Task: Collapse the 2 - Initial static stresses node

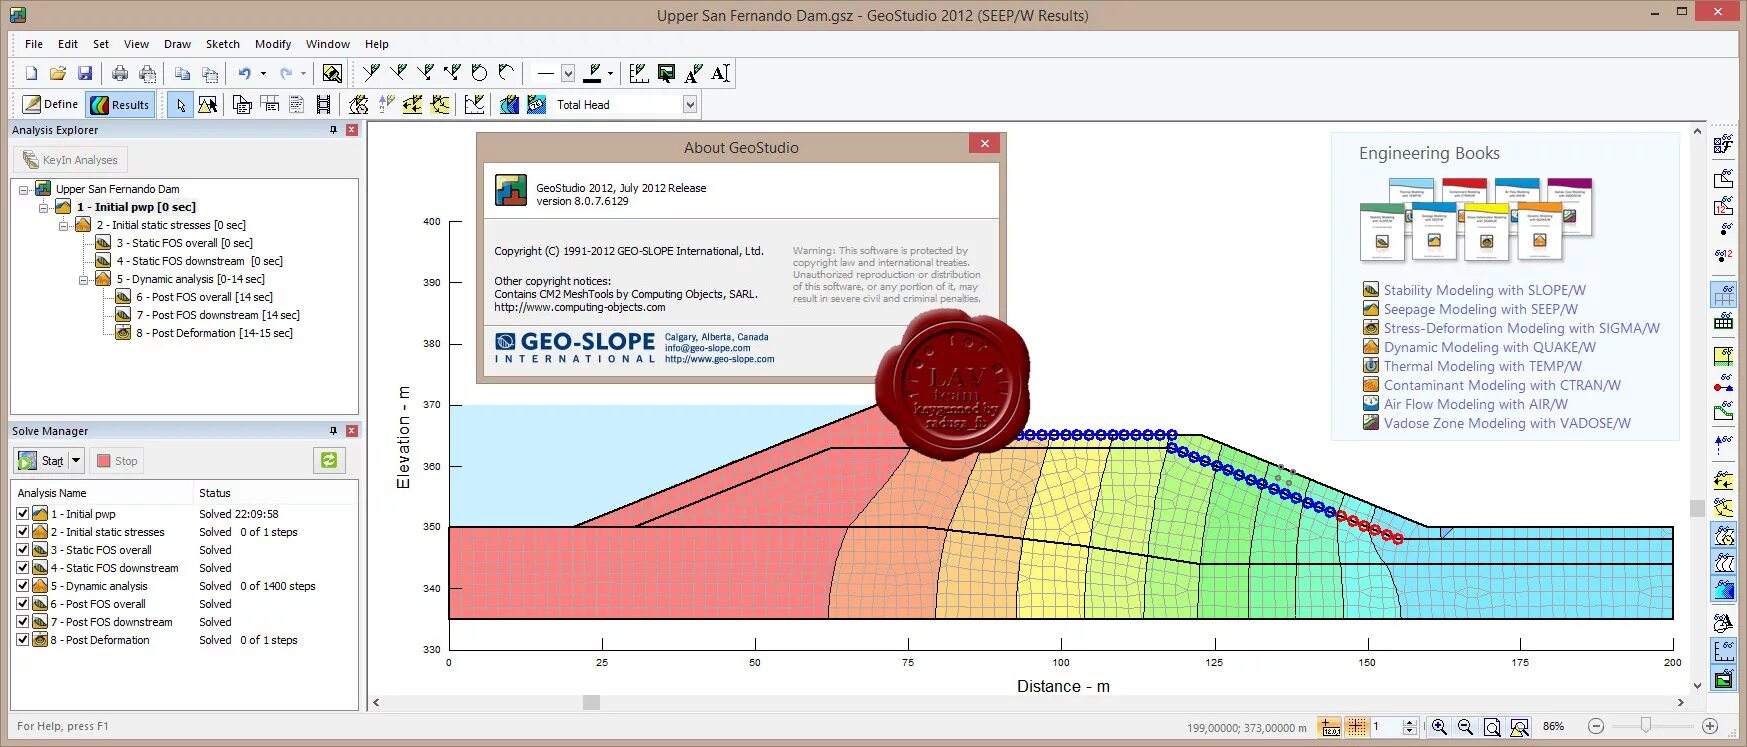Action: pos(64,225)
